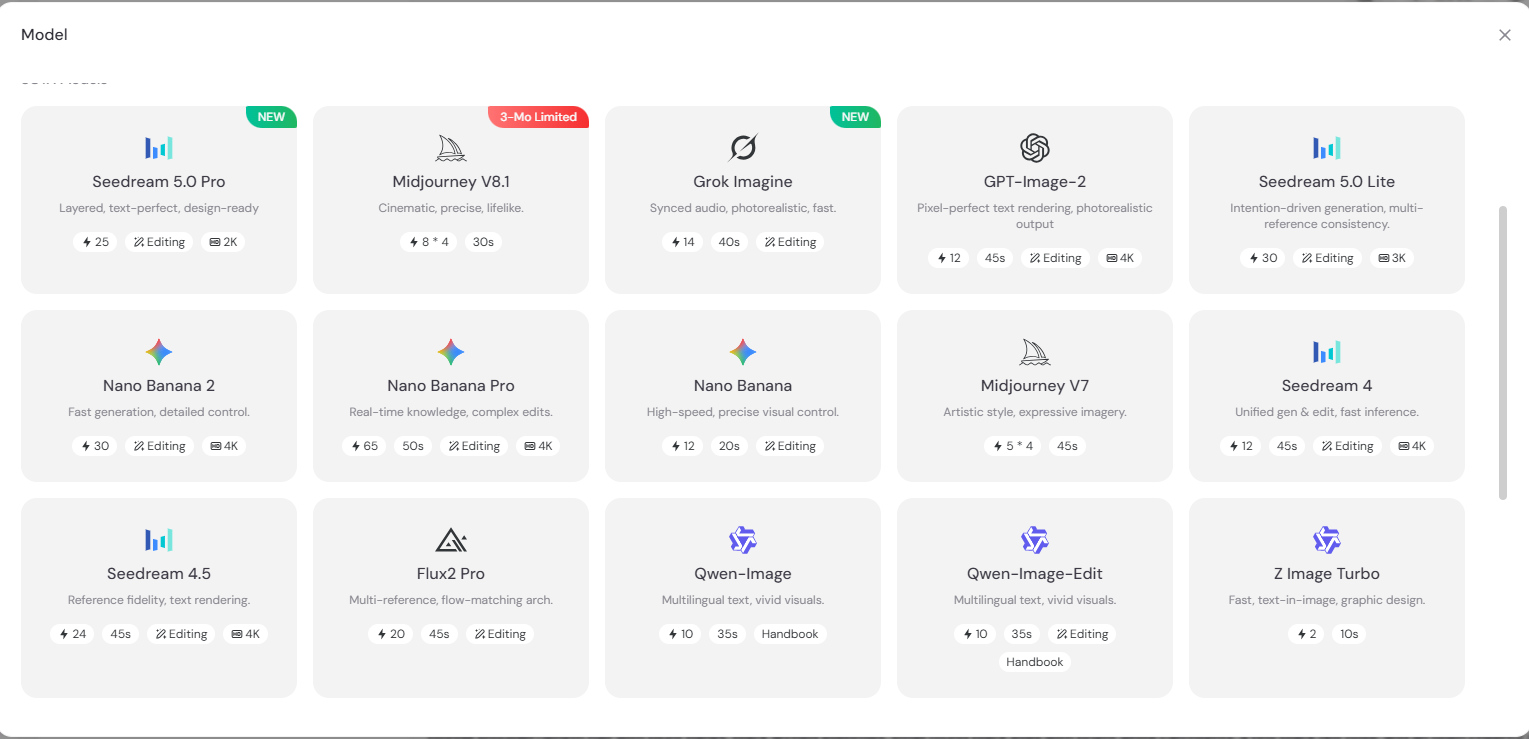1529x739 pixels.
Task: Click the purple logo on the Qwen-Image-Edit card
Action: tap(1035, 540)
